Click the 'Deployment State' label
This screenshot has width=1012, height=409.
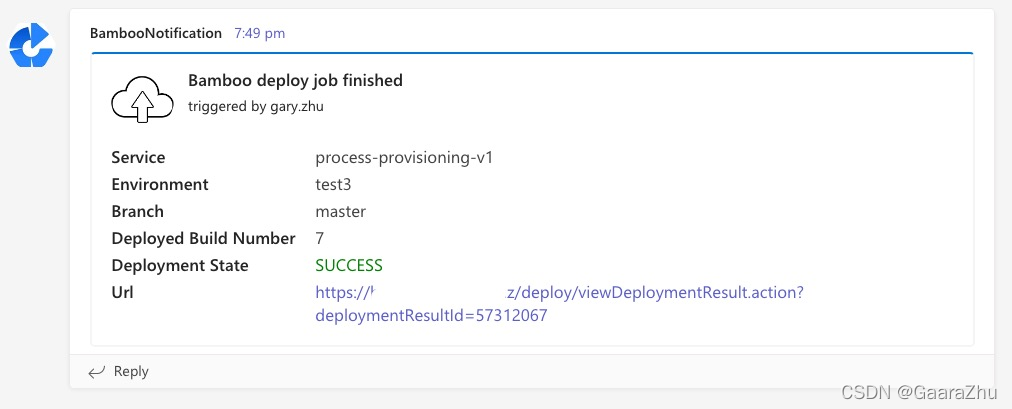coord(180,266)
